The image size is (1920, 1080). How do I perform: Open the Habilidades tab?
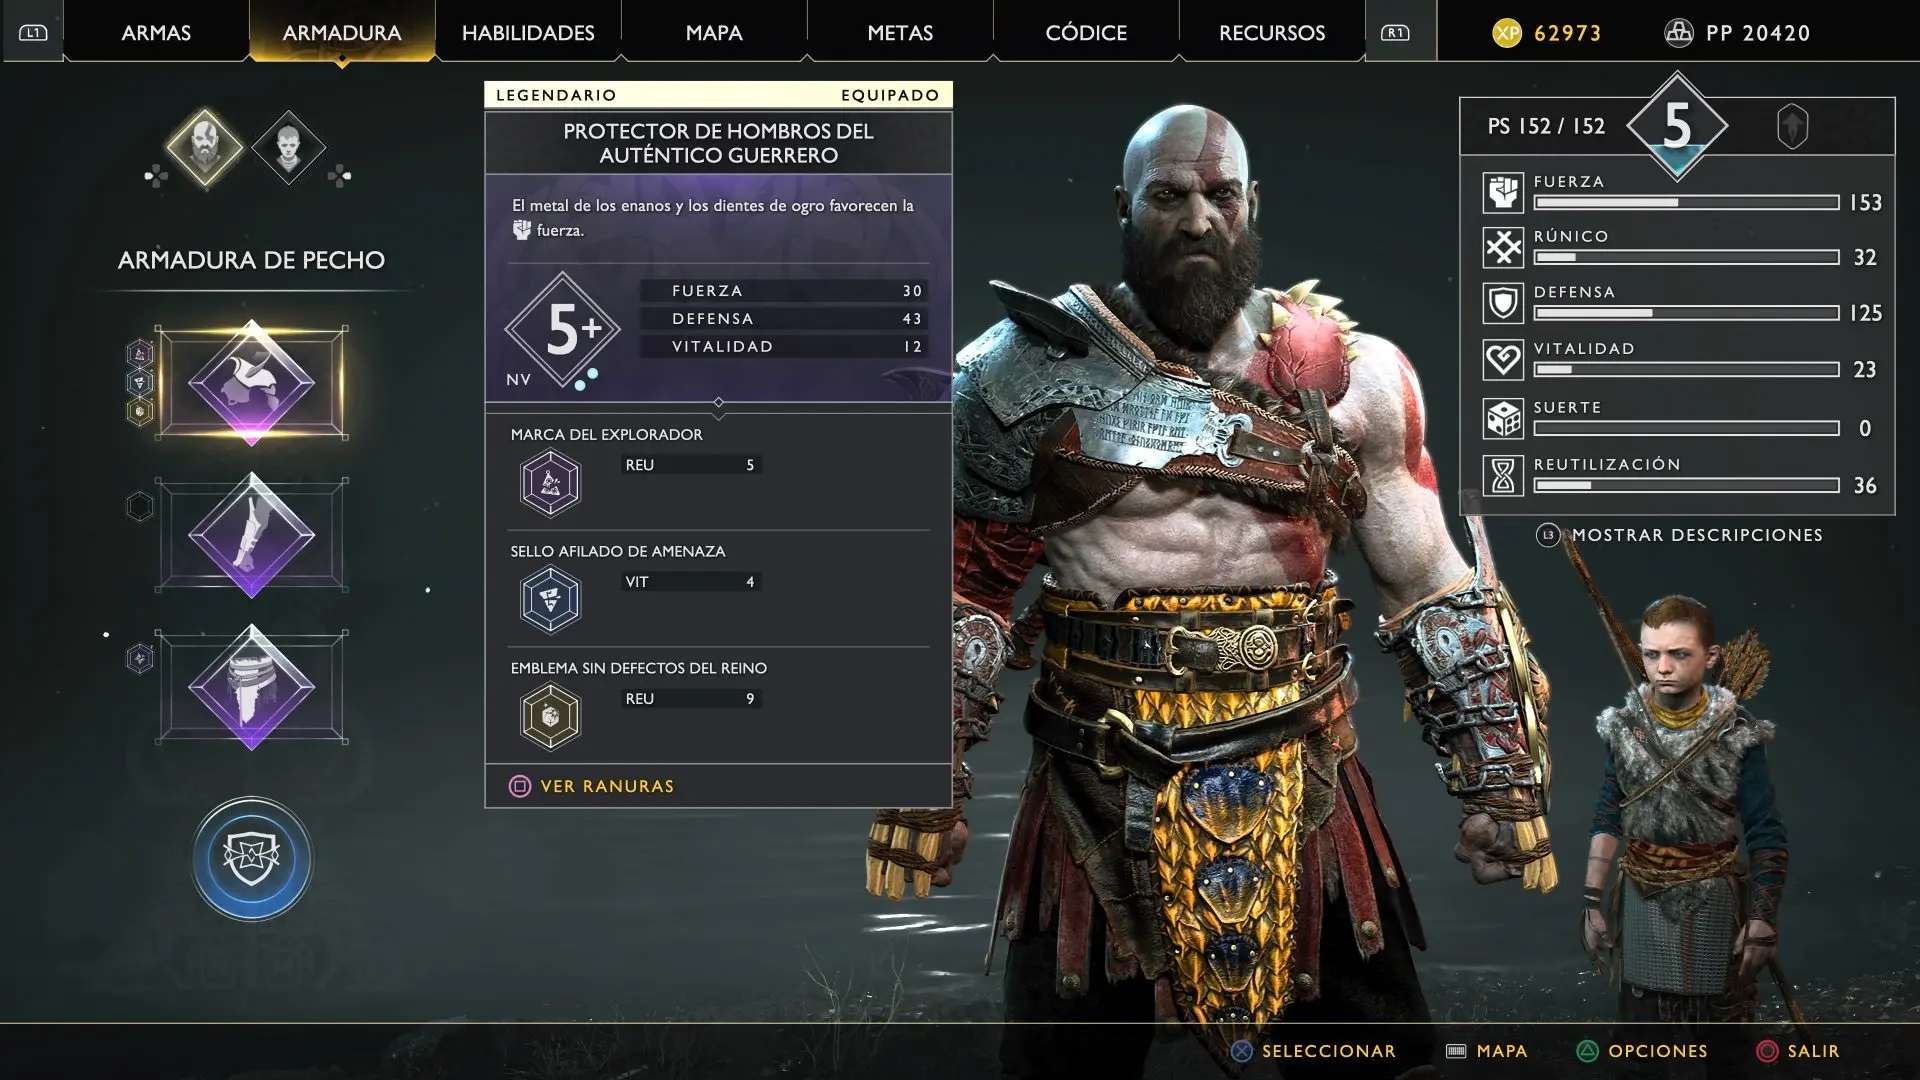pos(528,32)
